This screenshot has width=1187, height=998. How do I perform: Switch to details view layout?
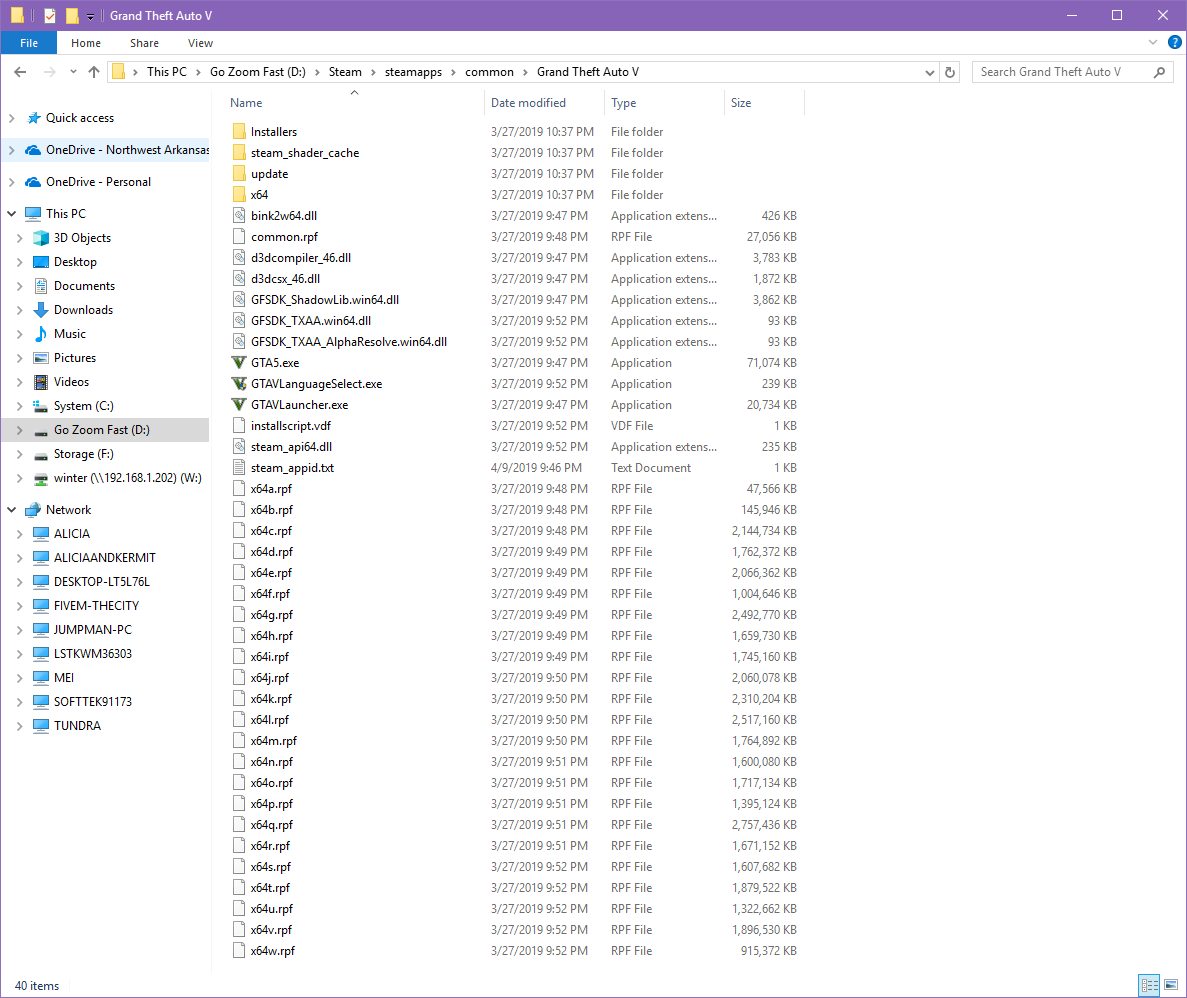[1149, 985]
